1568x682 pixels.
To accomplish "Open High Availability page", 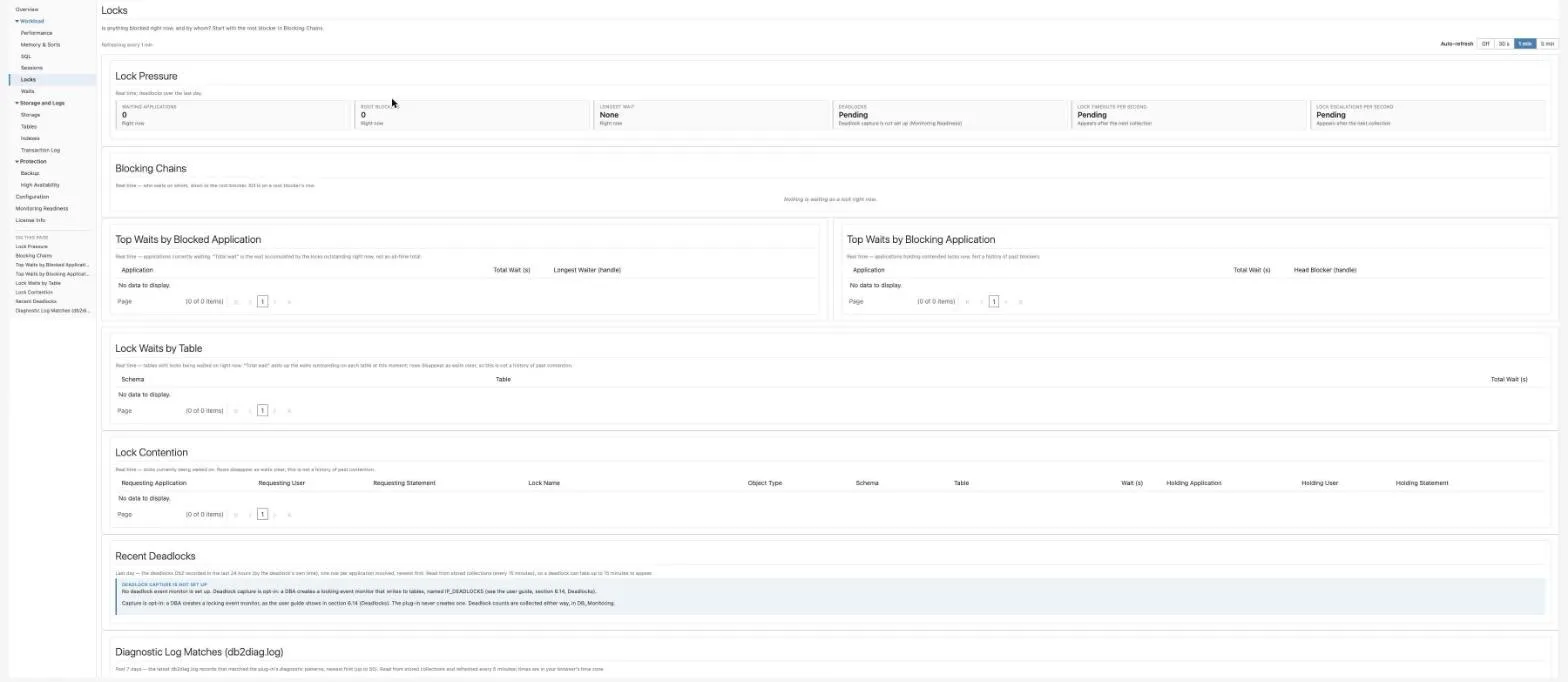I will (x=40, y=185).
